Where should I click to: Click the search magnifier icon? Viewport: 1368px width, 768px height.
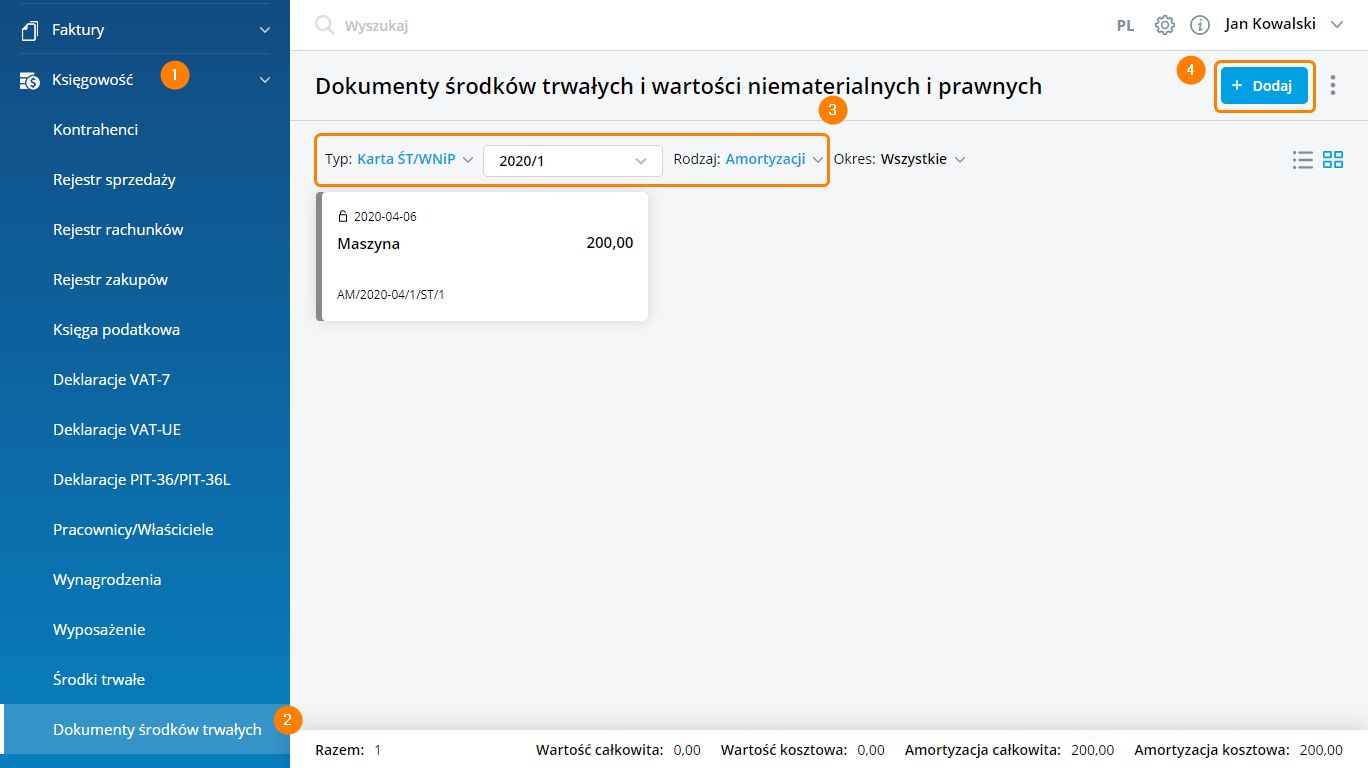tap(324, 26)
